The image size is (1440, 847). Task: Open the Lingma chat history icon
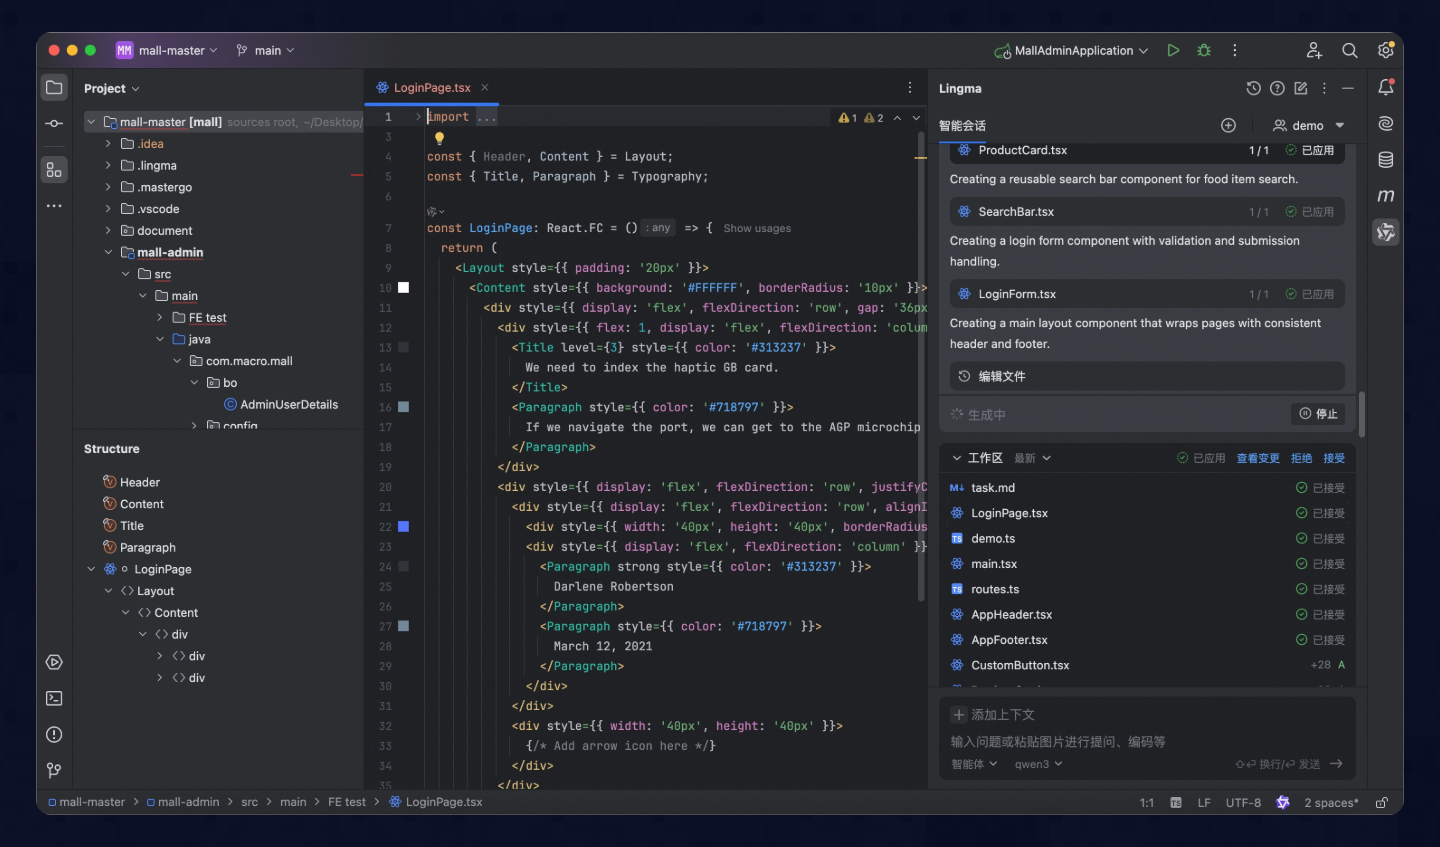click(1253, 88)
